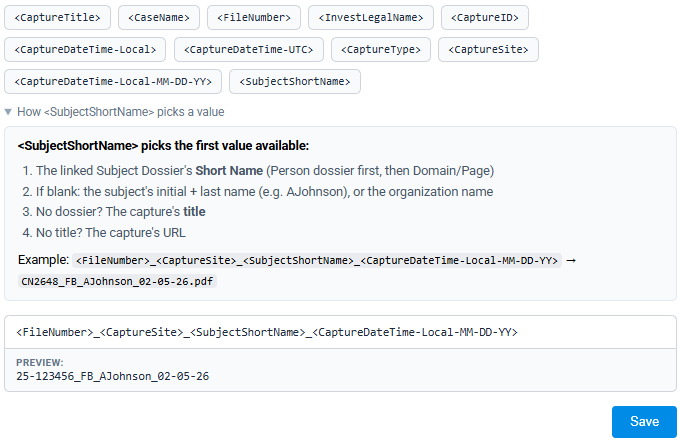The width and height of the screenshot is (680, 443).
Task: Insert <CaptureDateTime-Local-MM-DD-YY> token chip
Action: pyautogui.click(x=113, y=82)
